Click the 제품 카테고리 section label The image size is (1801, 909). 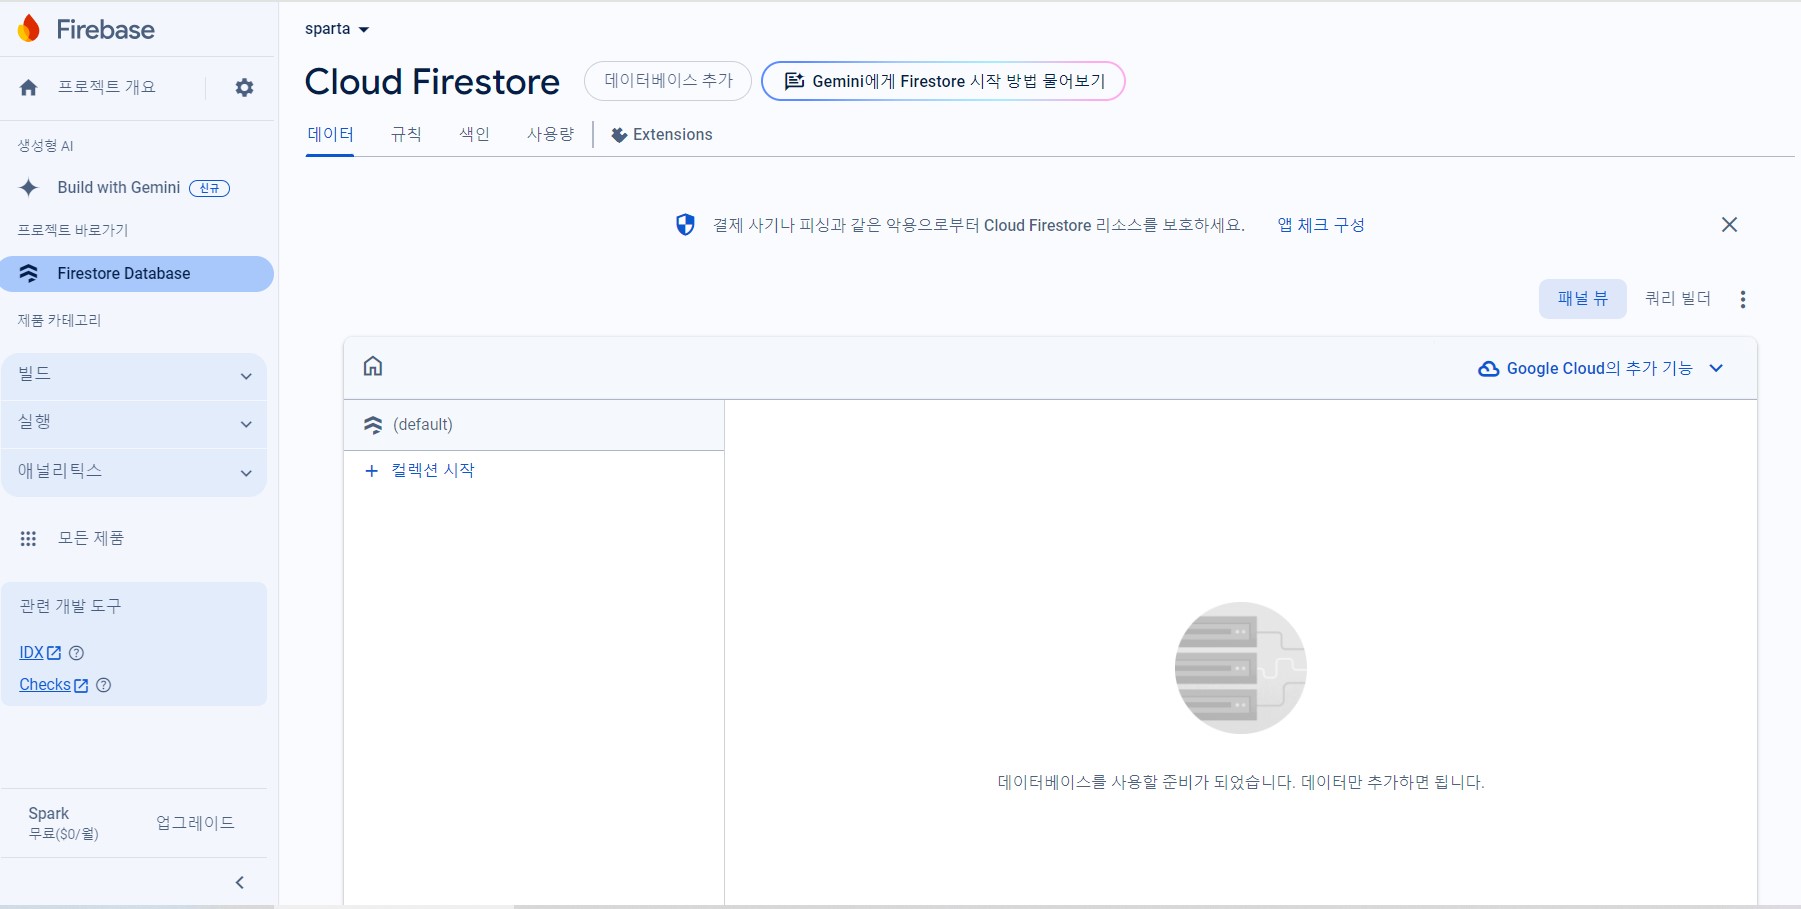[x=60, y=321]
